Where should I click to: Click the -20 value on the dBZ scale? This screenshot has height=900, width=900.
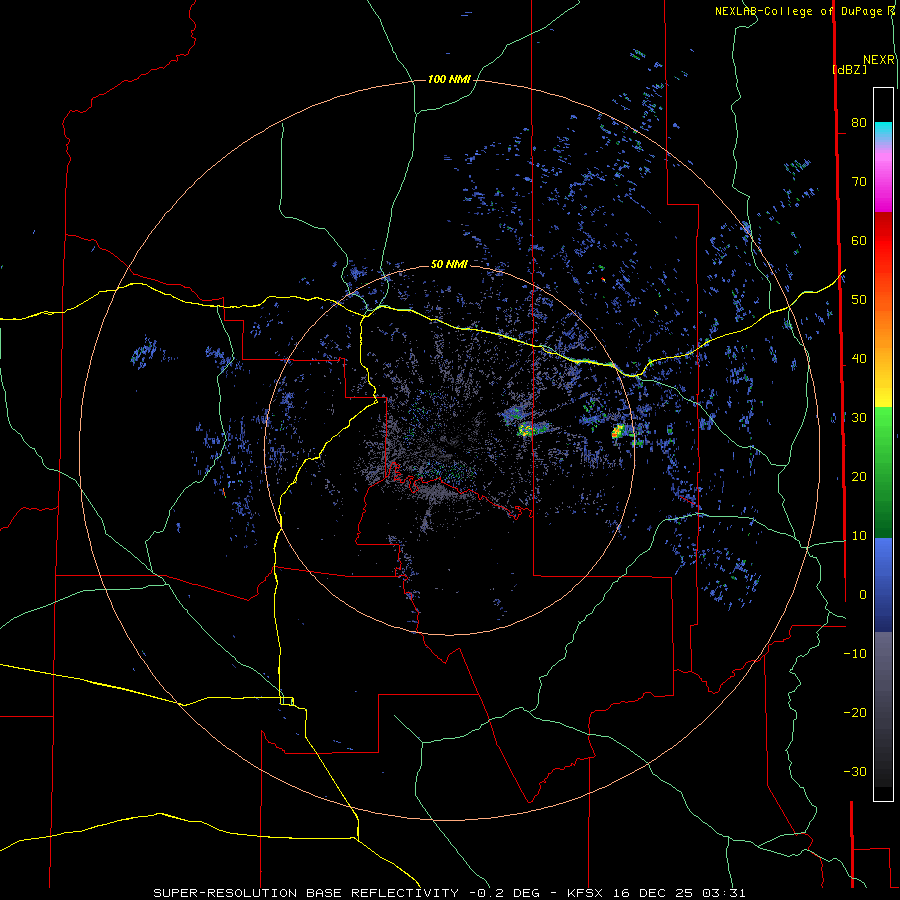(855, 713)
